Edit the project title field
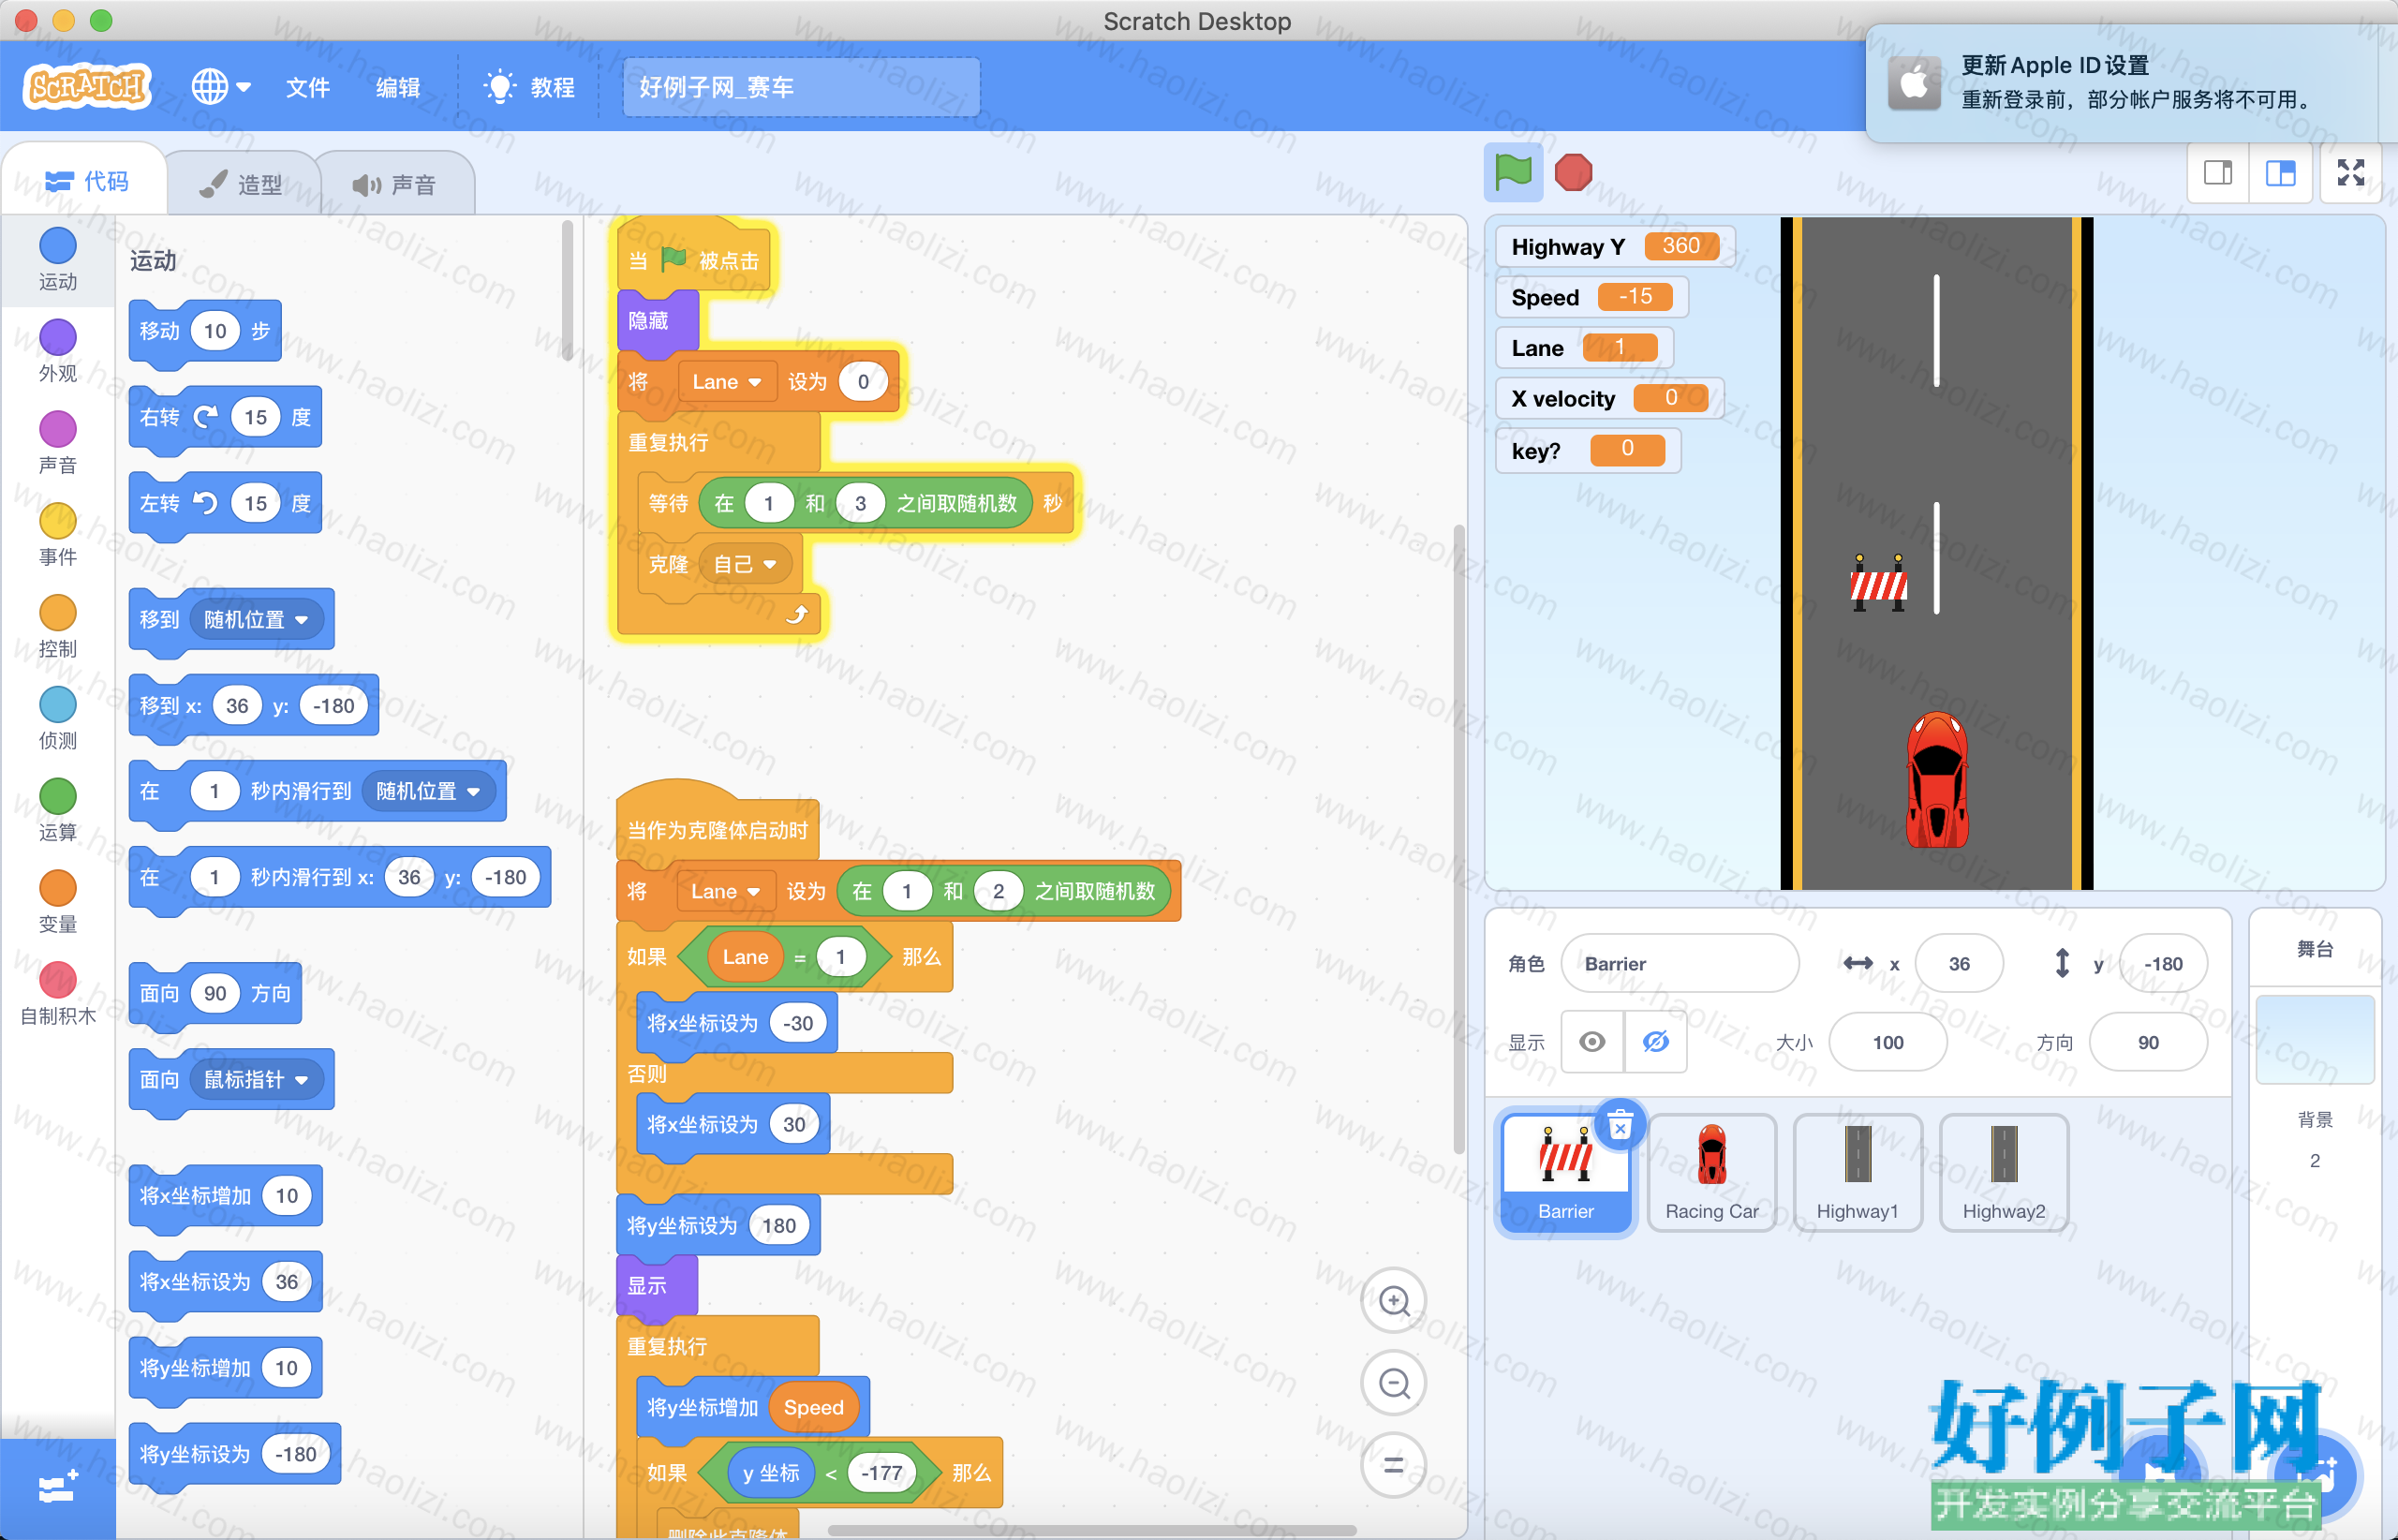Viewport: 2398px width, 1540px height. [801, 87]
